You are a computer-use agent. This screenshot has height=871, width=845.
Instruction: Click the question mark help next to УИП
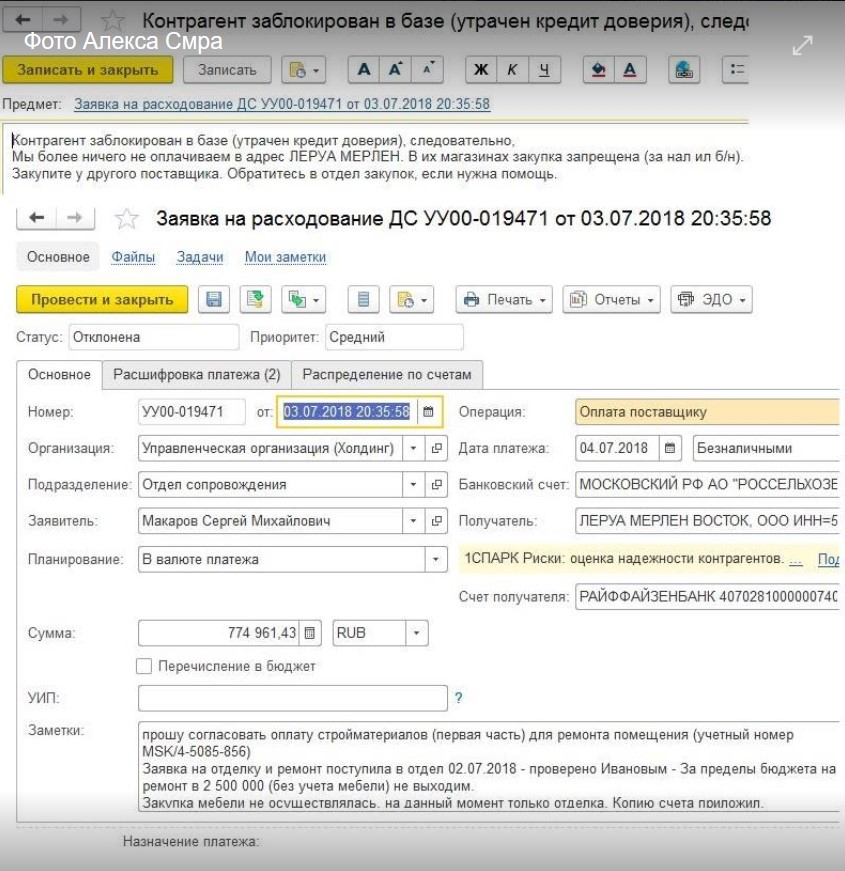pos(458,698)
